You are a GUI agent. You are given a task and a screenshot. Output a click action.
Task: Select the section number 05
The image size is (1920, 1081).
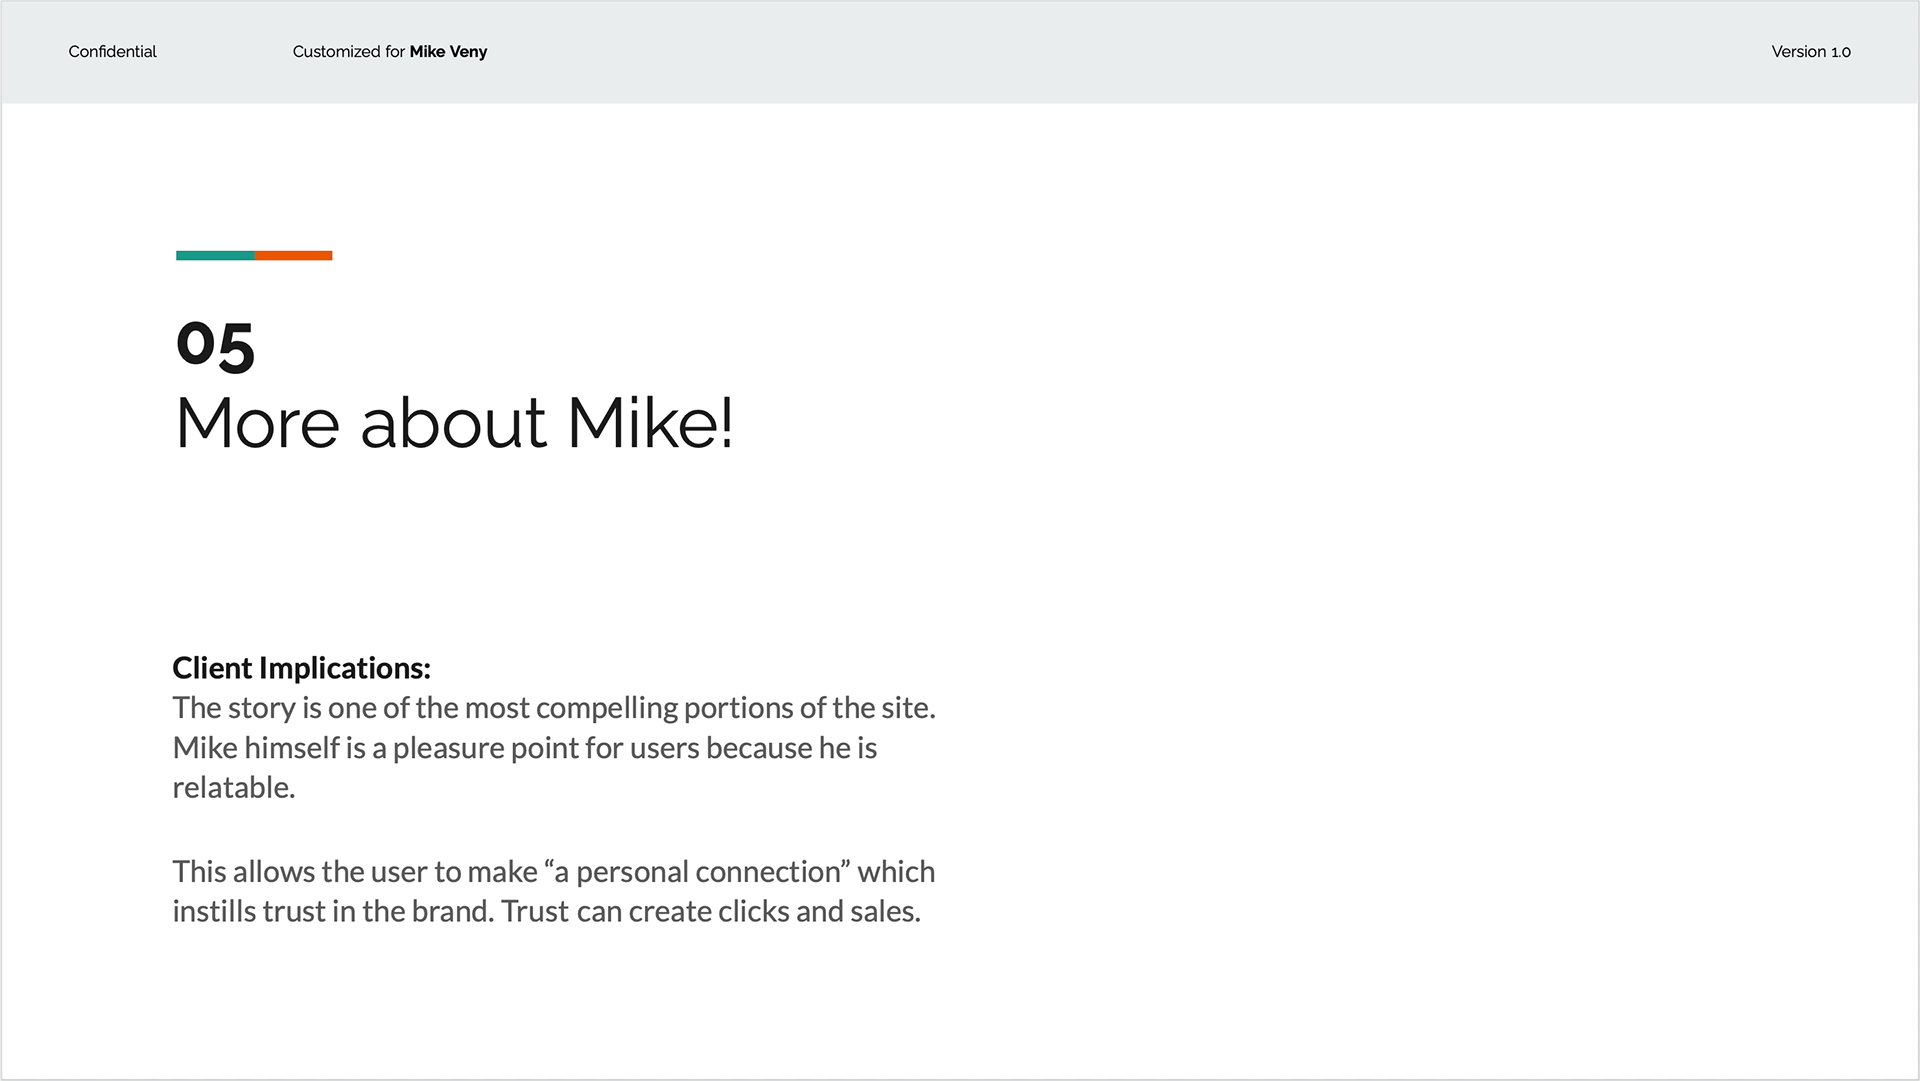[215, 346]
